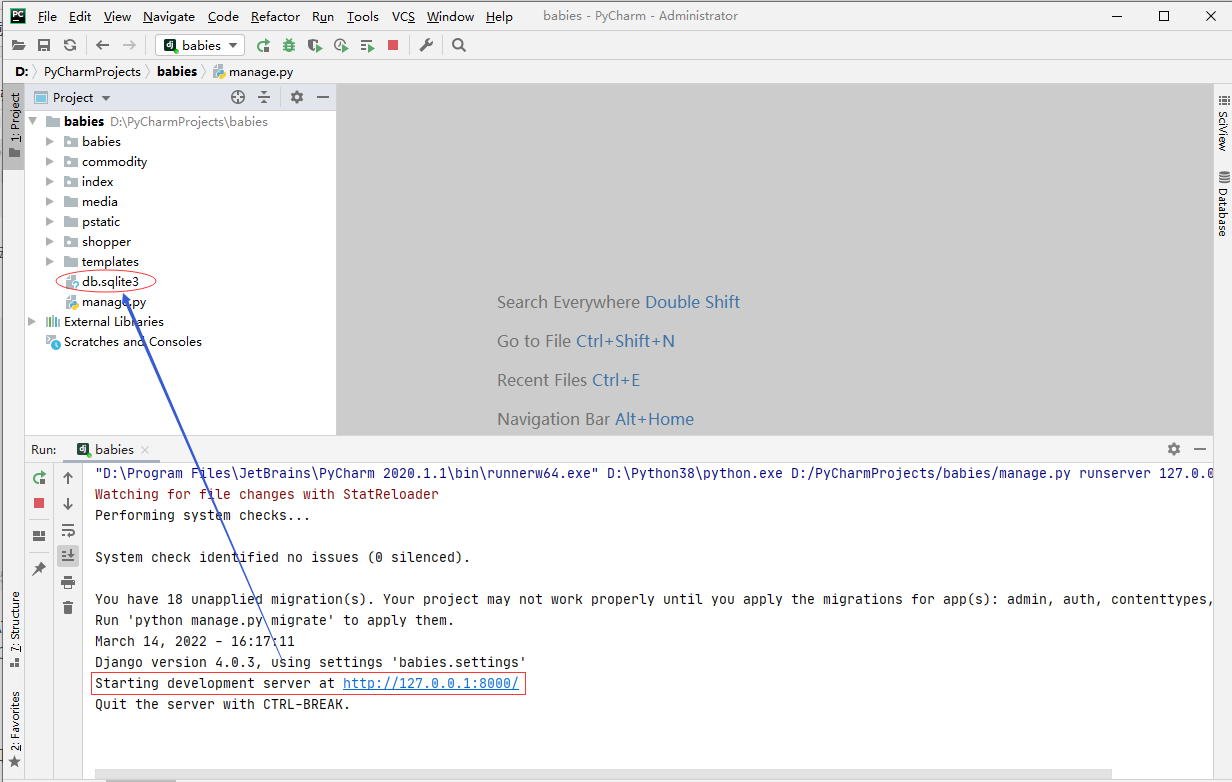
Task: Open the 7: Structure side tab
Action: click(14, 630)
